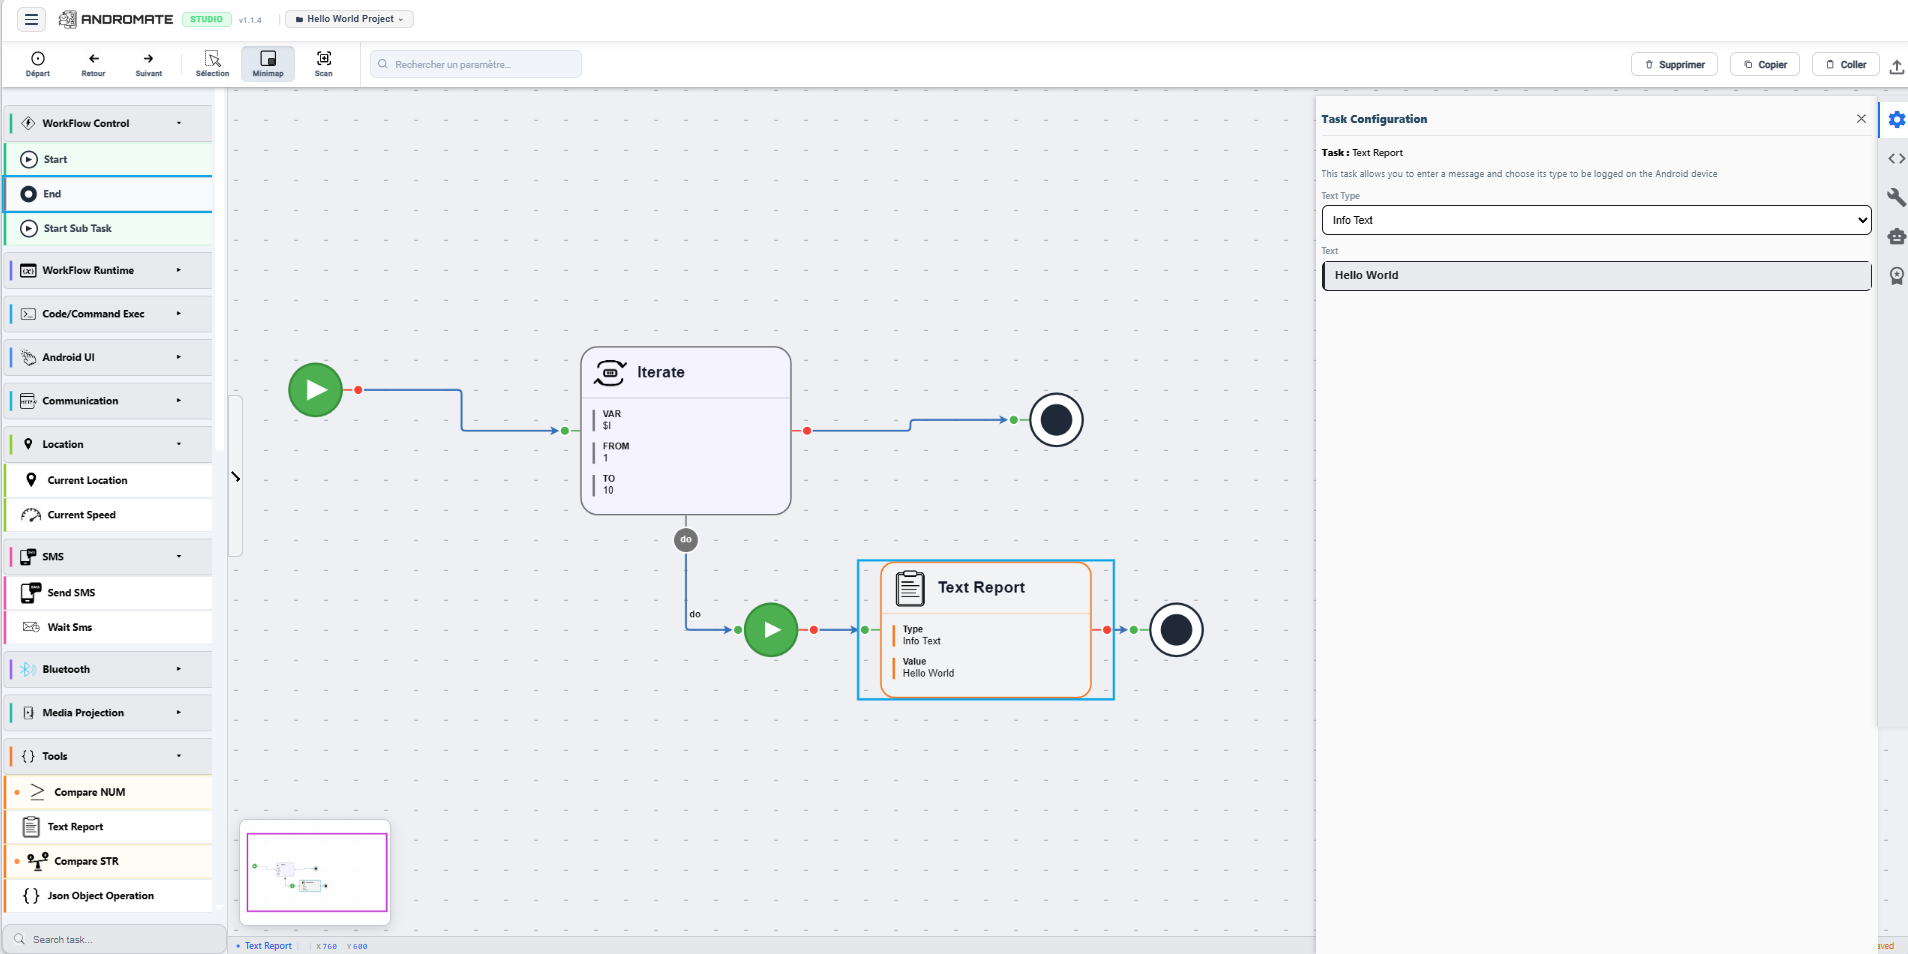Select the Json Object Operation task
The image size is (1908, 954).
click(x=108, y=896)
